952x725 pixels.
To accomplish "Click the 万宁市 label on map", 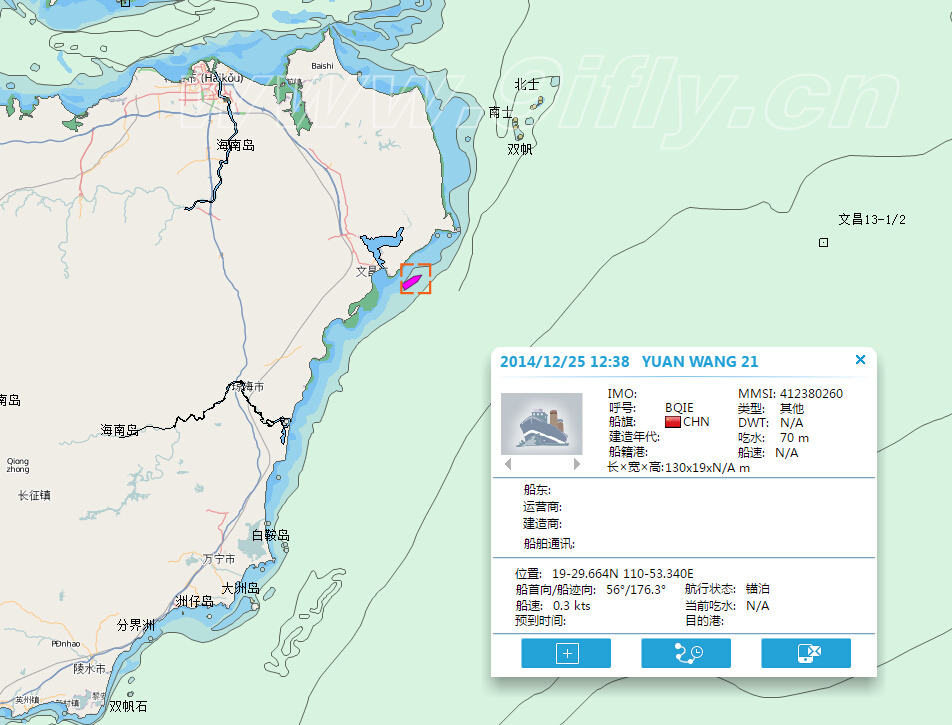I will (218, 559).
